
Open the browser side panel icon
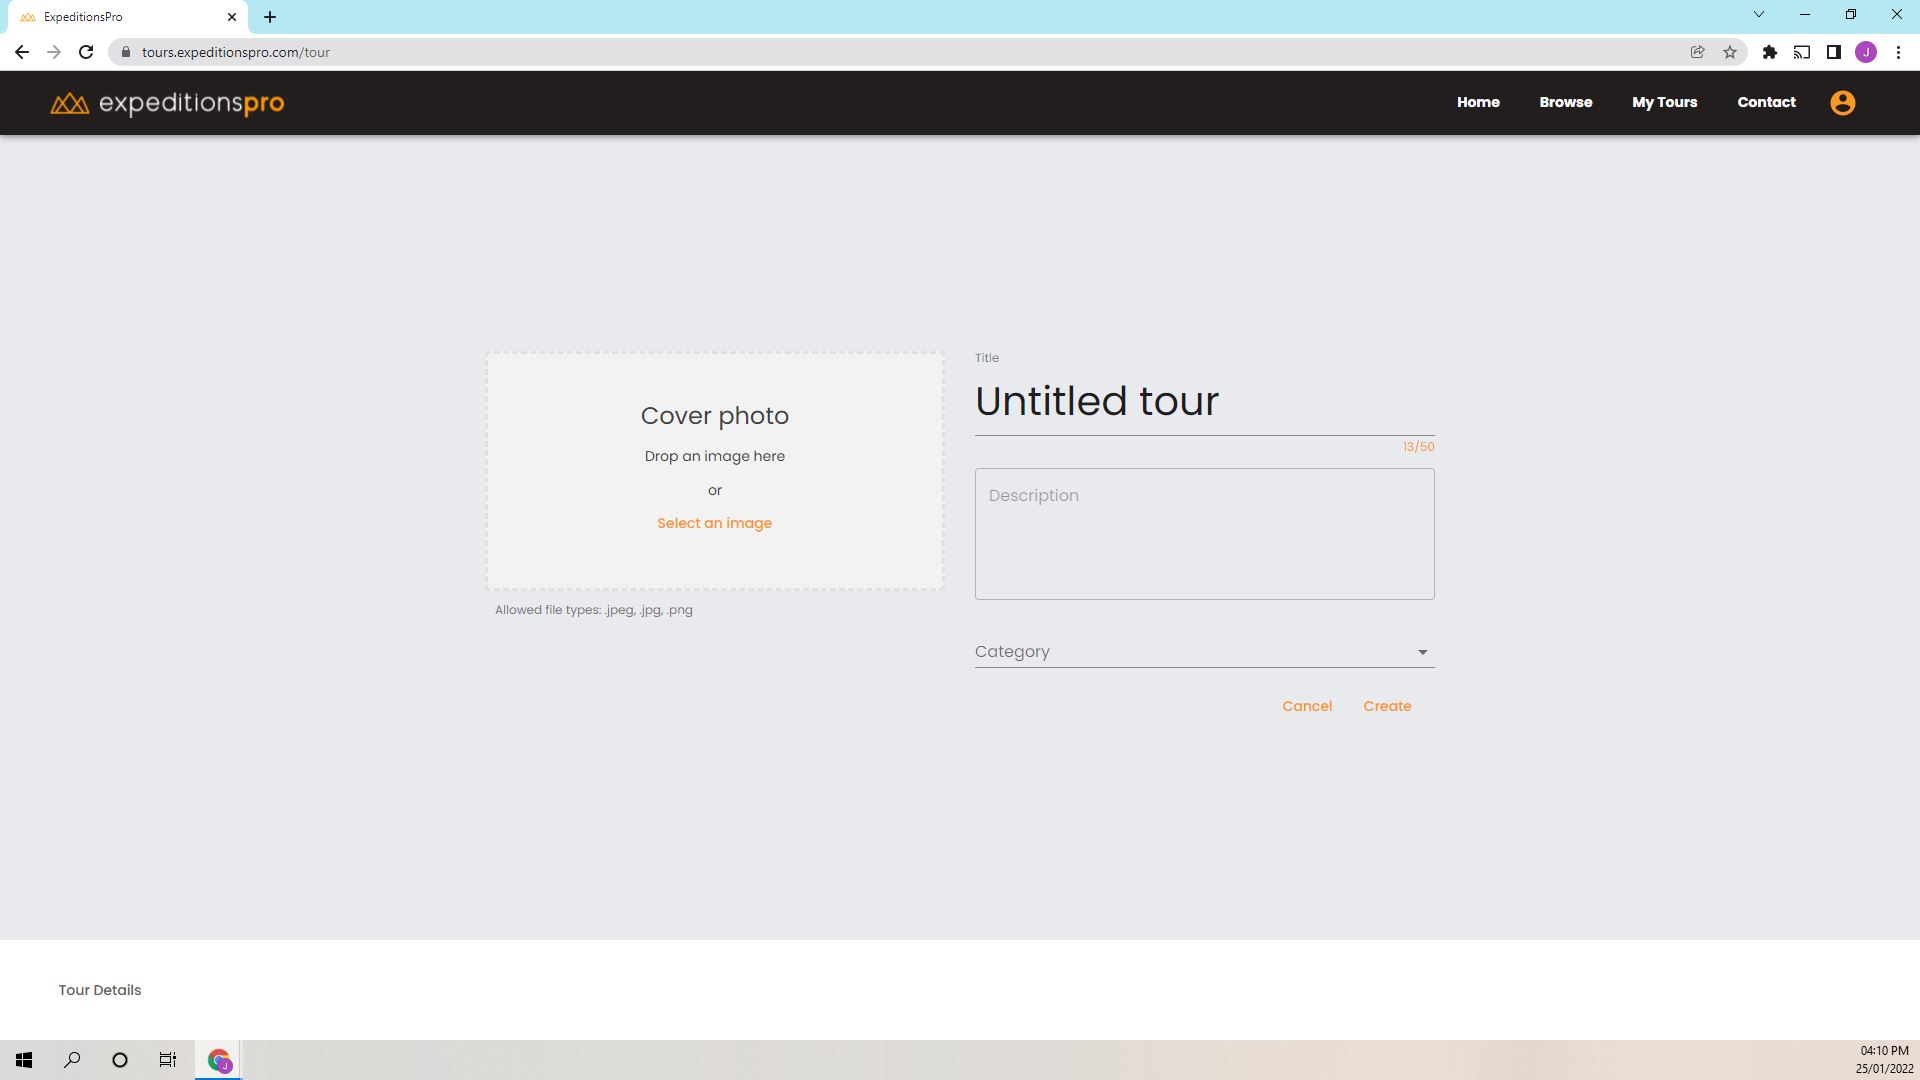tap(1833, 52)
